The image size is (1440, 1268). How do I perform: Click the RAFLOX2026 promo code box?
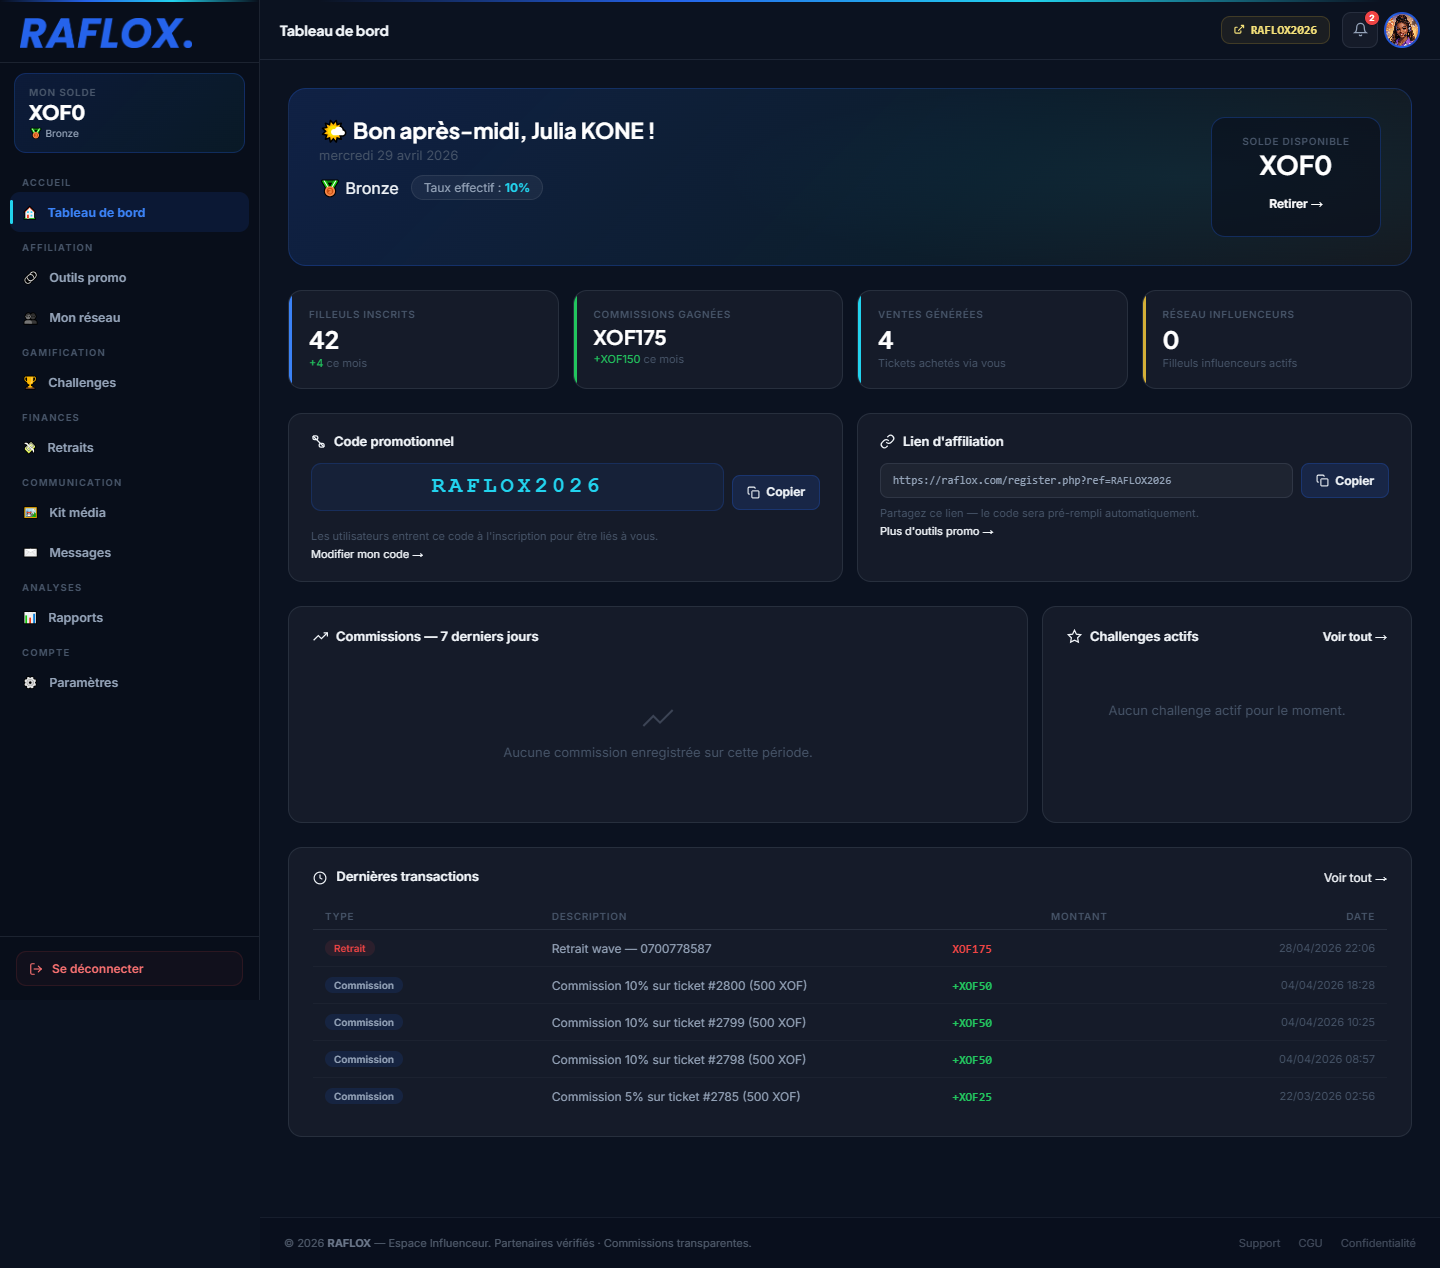tap(517, 487)
